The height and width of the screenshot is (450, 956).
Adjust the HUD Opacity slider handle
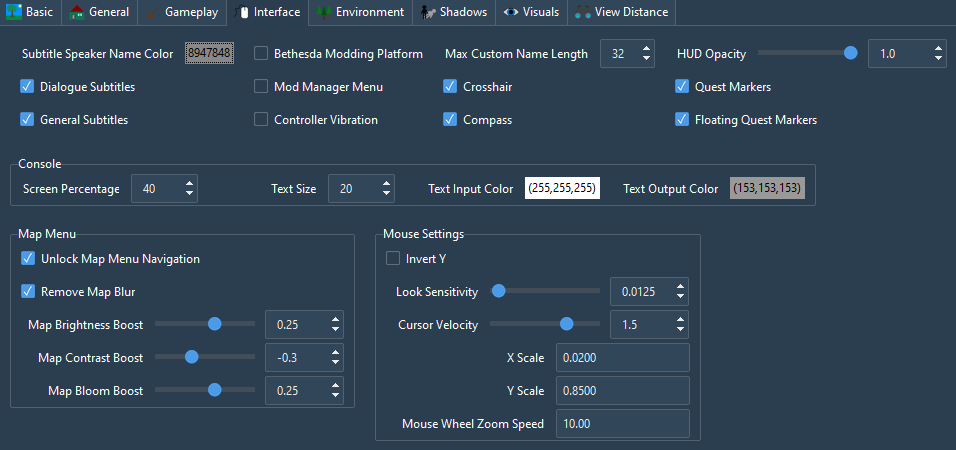pos(851,54)
